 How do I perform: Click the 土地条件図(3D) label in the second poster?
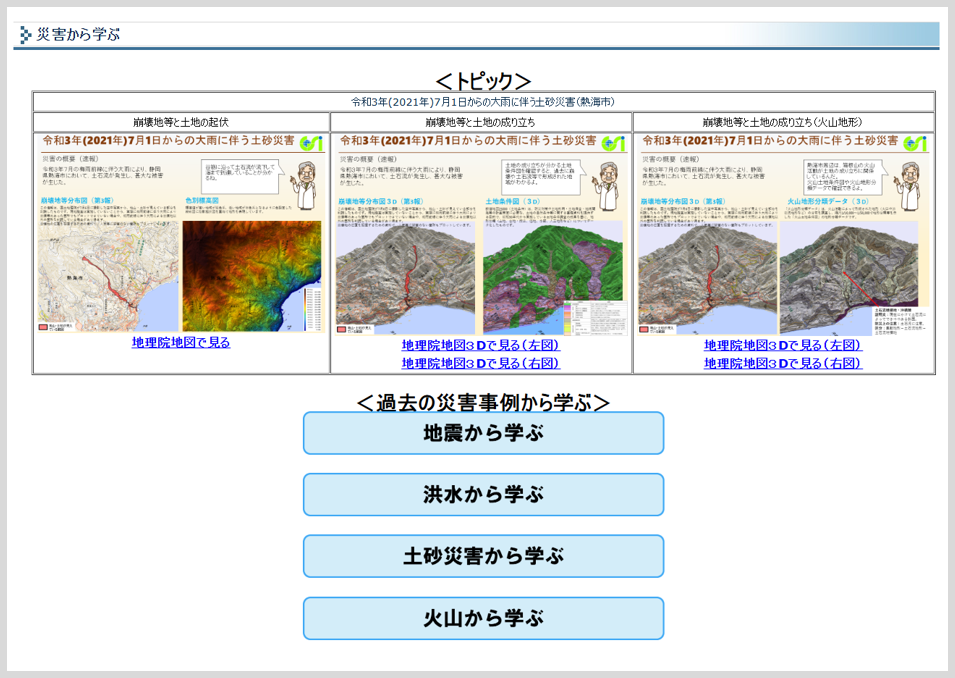tap(512, 201)
